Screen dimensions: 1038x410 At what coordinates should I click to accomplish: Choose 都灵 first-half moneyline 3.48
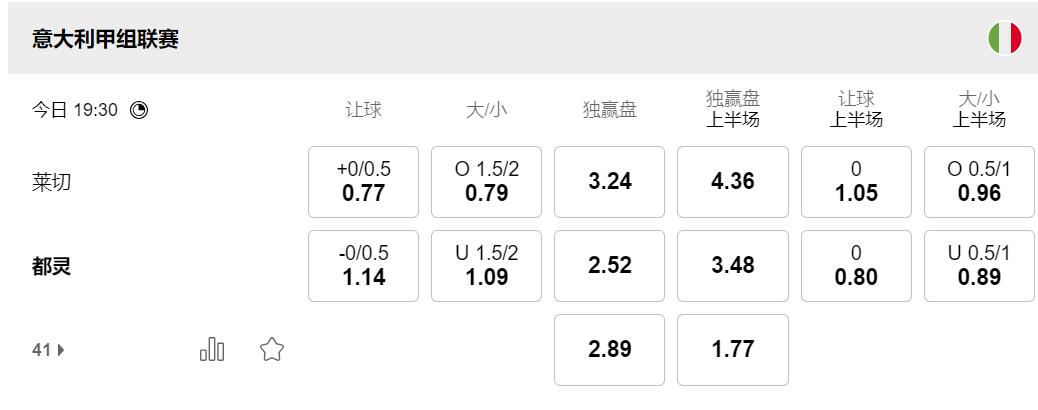(x=733, y=266)
